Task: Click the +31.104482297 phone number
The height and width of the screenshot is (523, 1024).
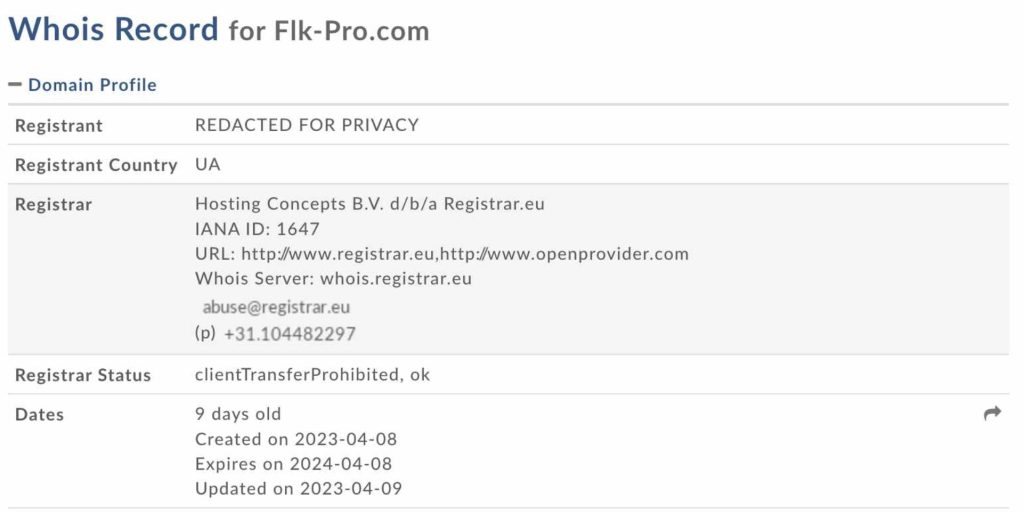Action: pyautogui.click(x=290, y=334)
